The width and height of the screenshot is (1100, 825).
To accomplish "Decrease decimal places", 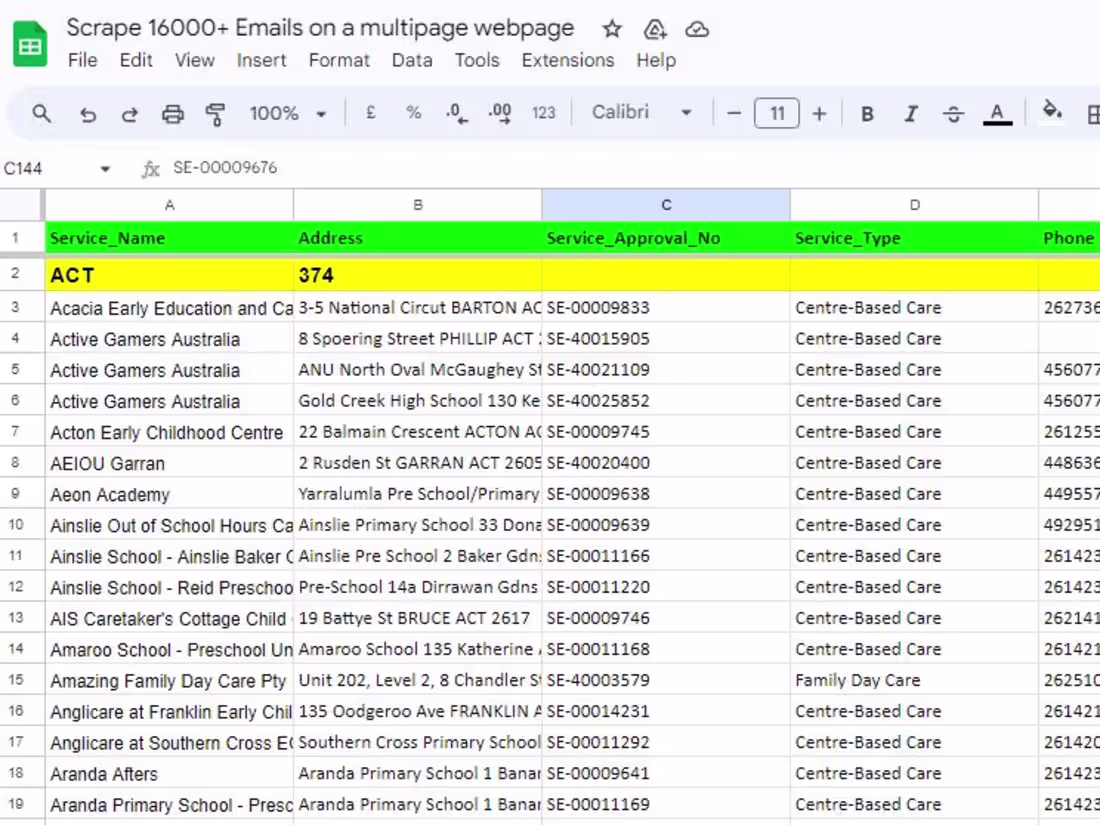I will click(457, 113).
